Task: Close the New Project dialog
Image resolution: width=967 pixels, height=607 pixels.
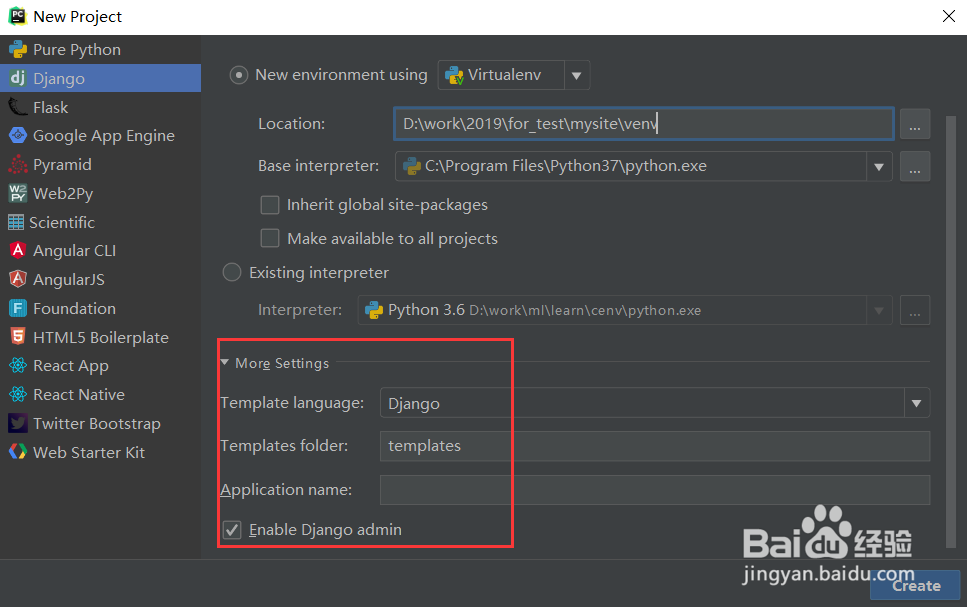Action: (949, 16)
